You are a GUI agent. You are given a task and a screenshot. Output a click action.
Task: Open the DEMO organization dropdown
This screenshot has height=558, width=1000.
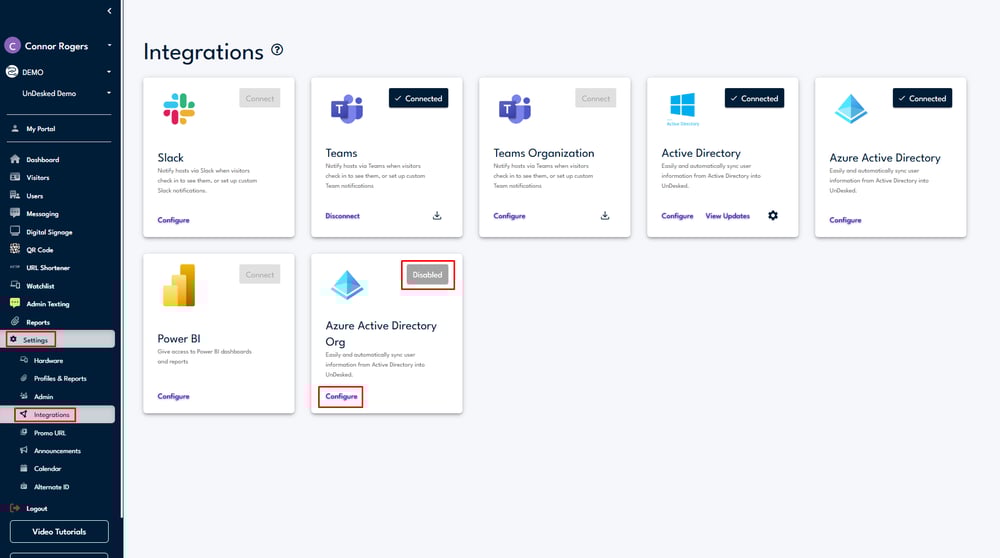pyautogui.click(x=109, y=72)
